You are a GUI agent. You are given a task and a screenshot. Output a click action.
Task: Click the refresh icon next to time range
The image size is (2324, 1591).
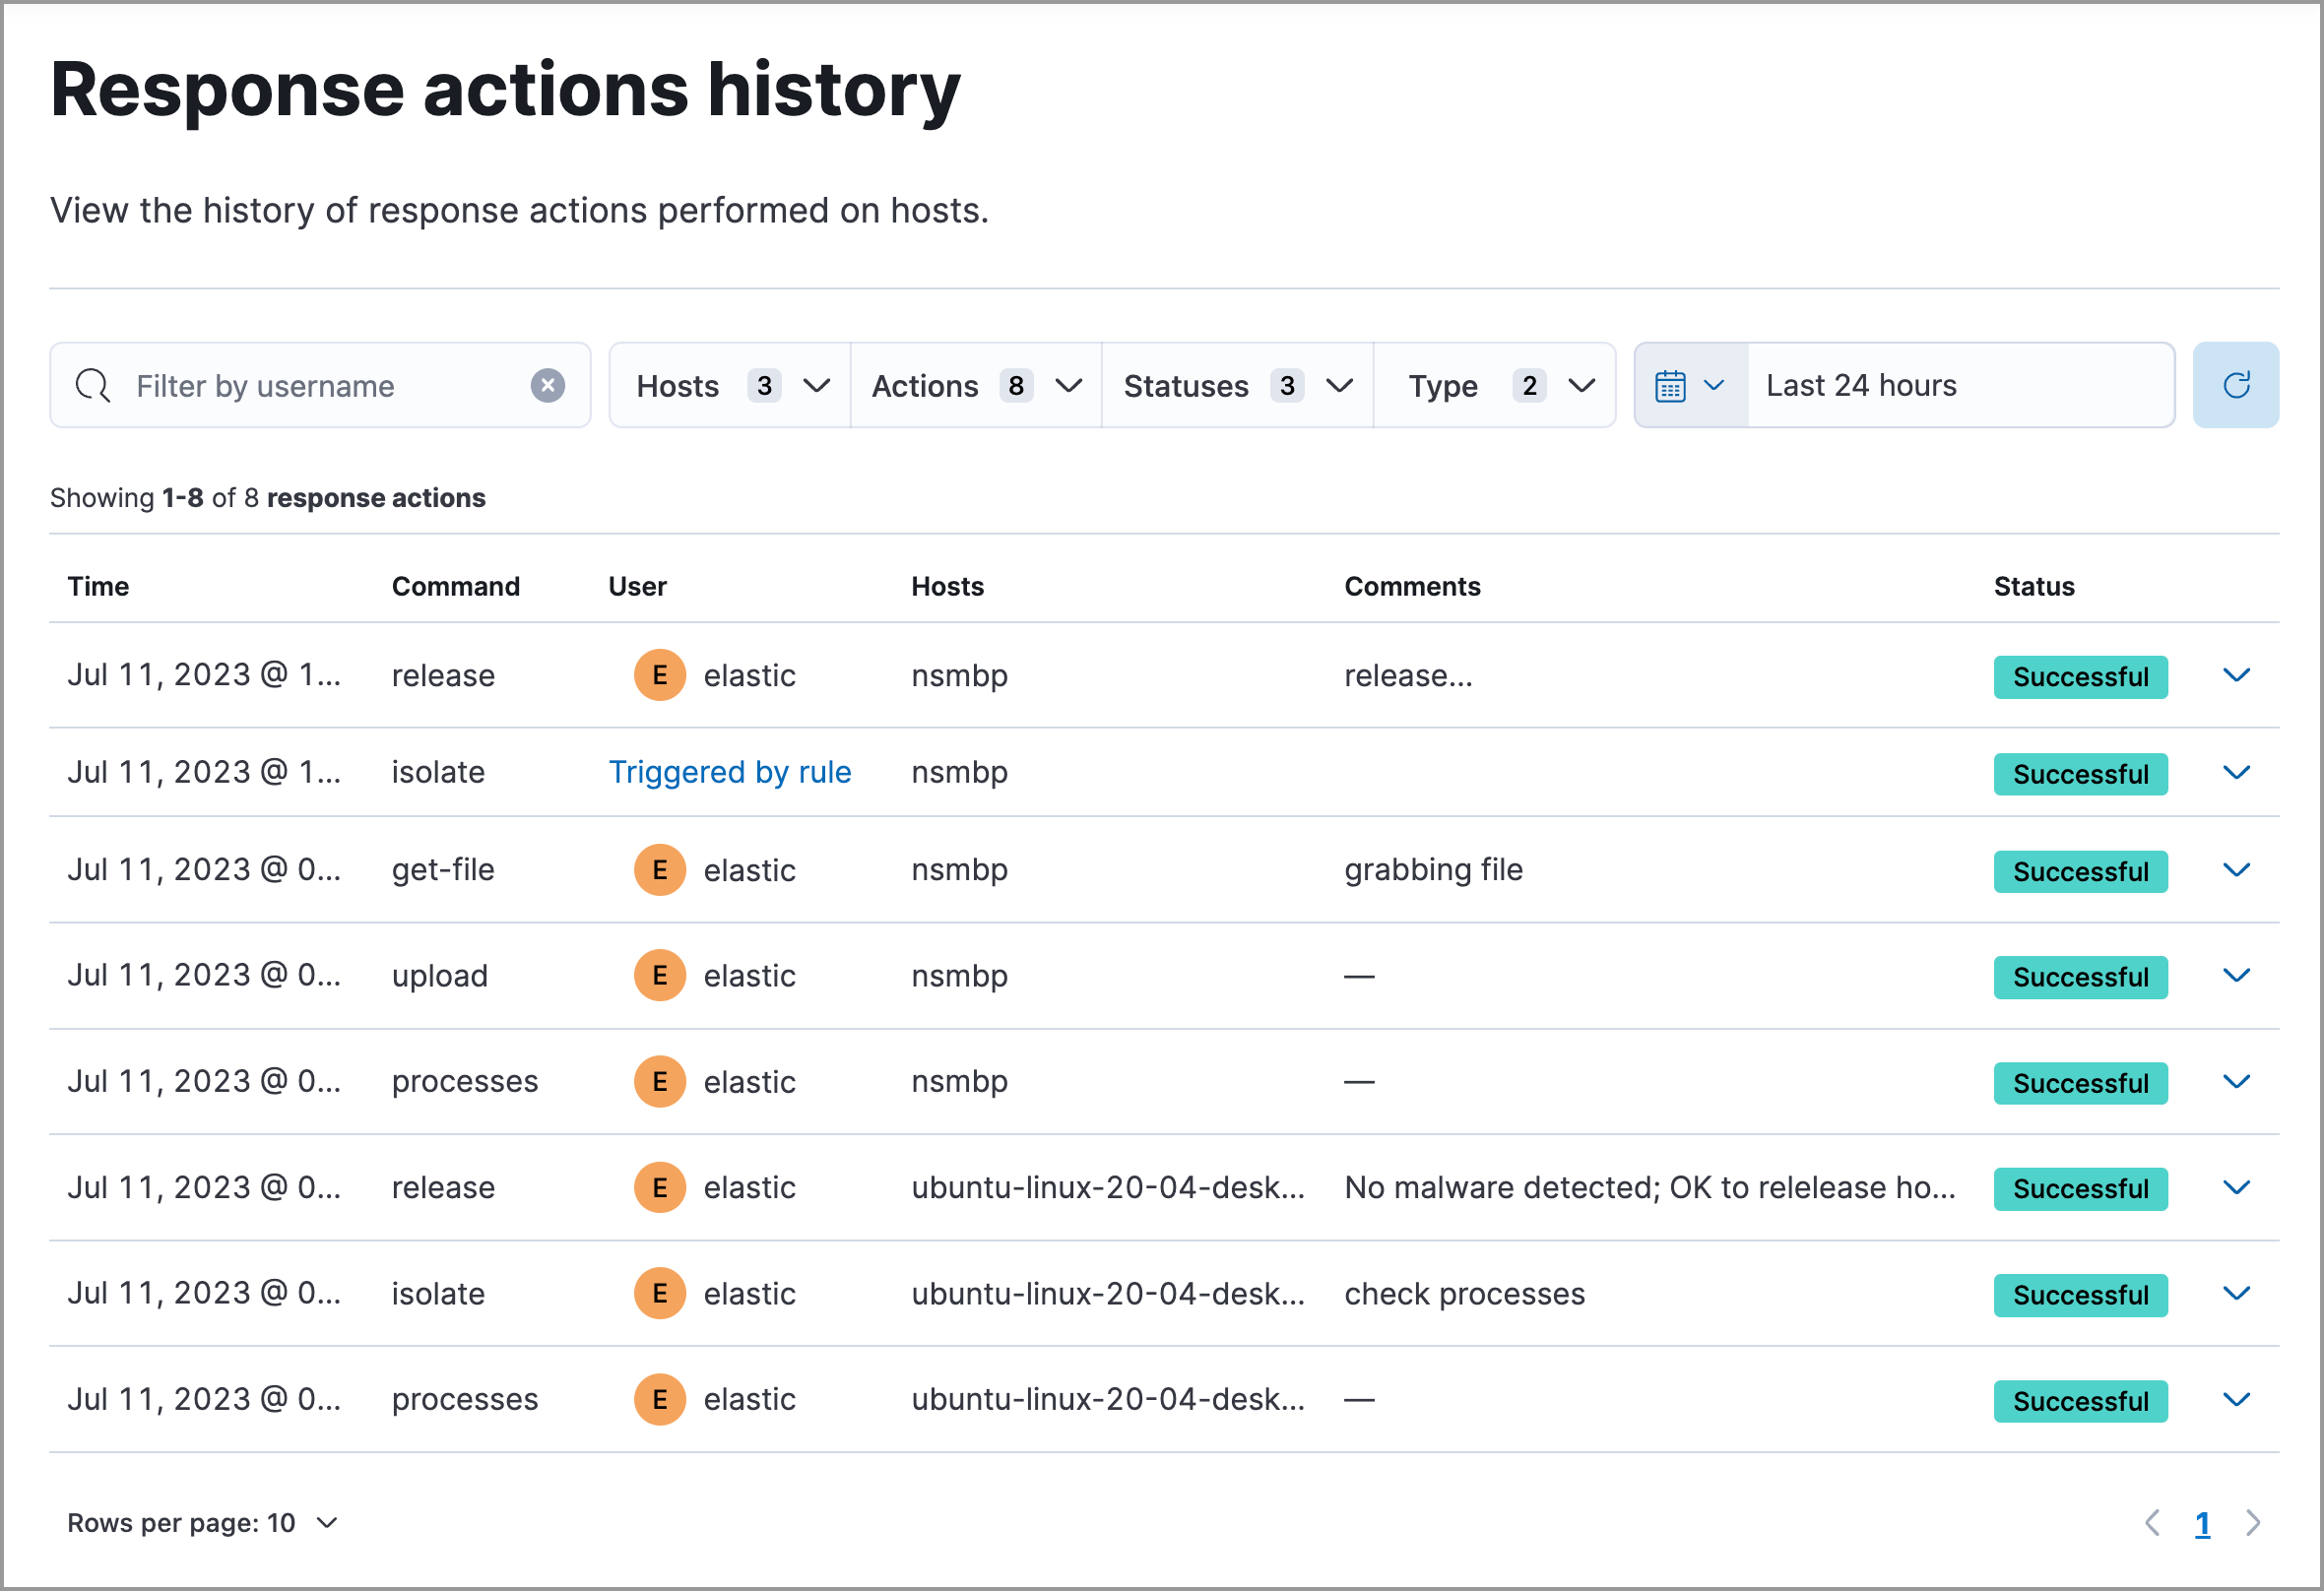[2235, 384]
